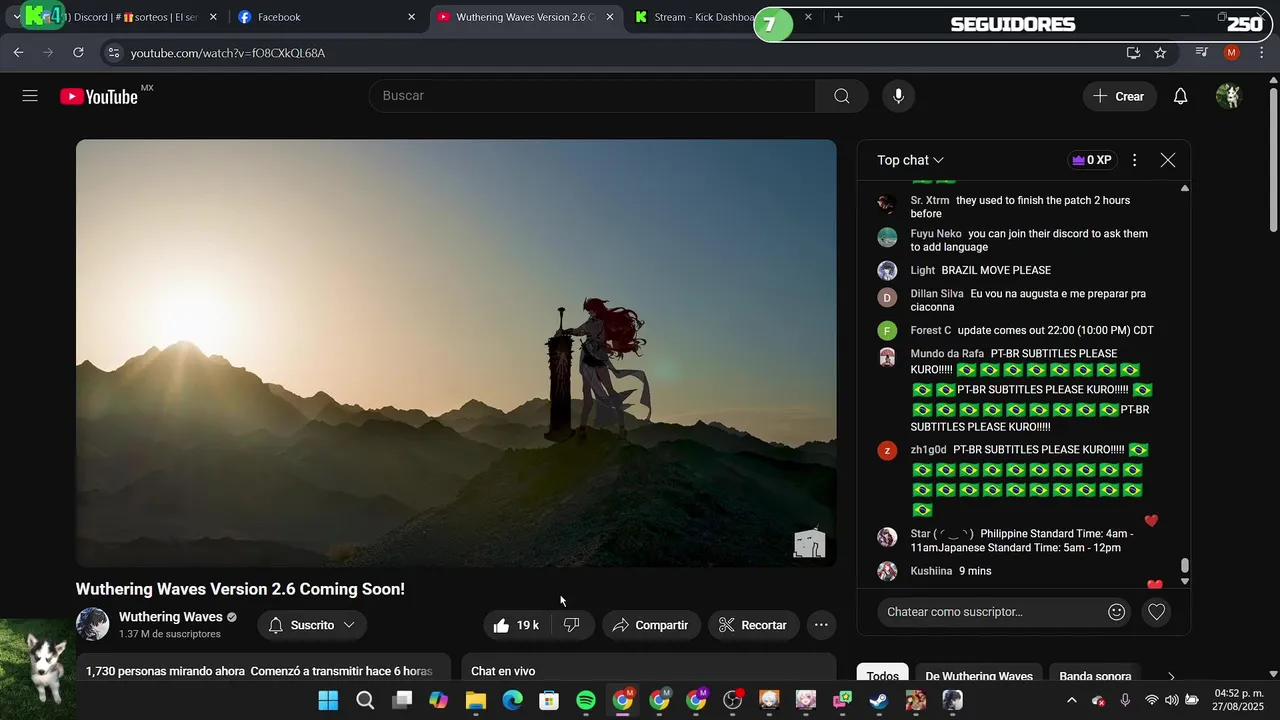Open the Chrome profile M menu
The height and width of the screenshot is (720, 1280).
[x=1232, y=53]
